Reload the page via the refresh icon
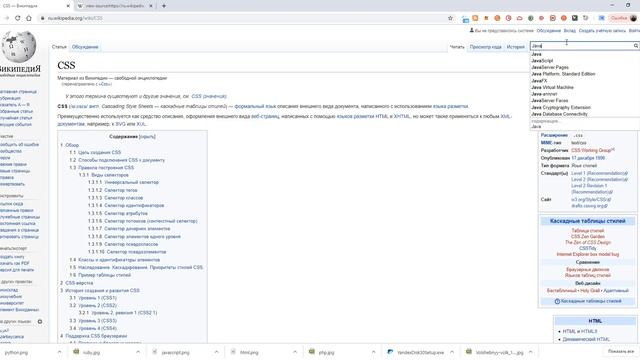The width and height of the screenshot is (640, 360). (x=18, y=18)
